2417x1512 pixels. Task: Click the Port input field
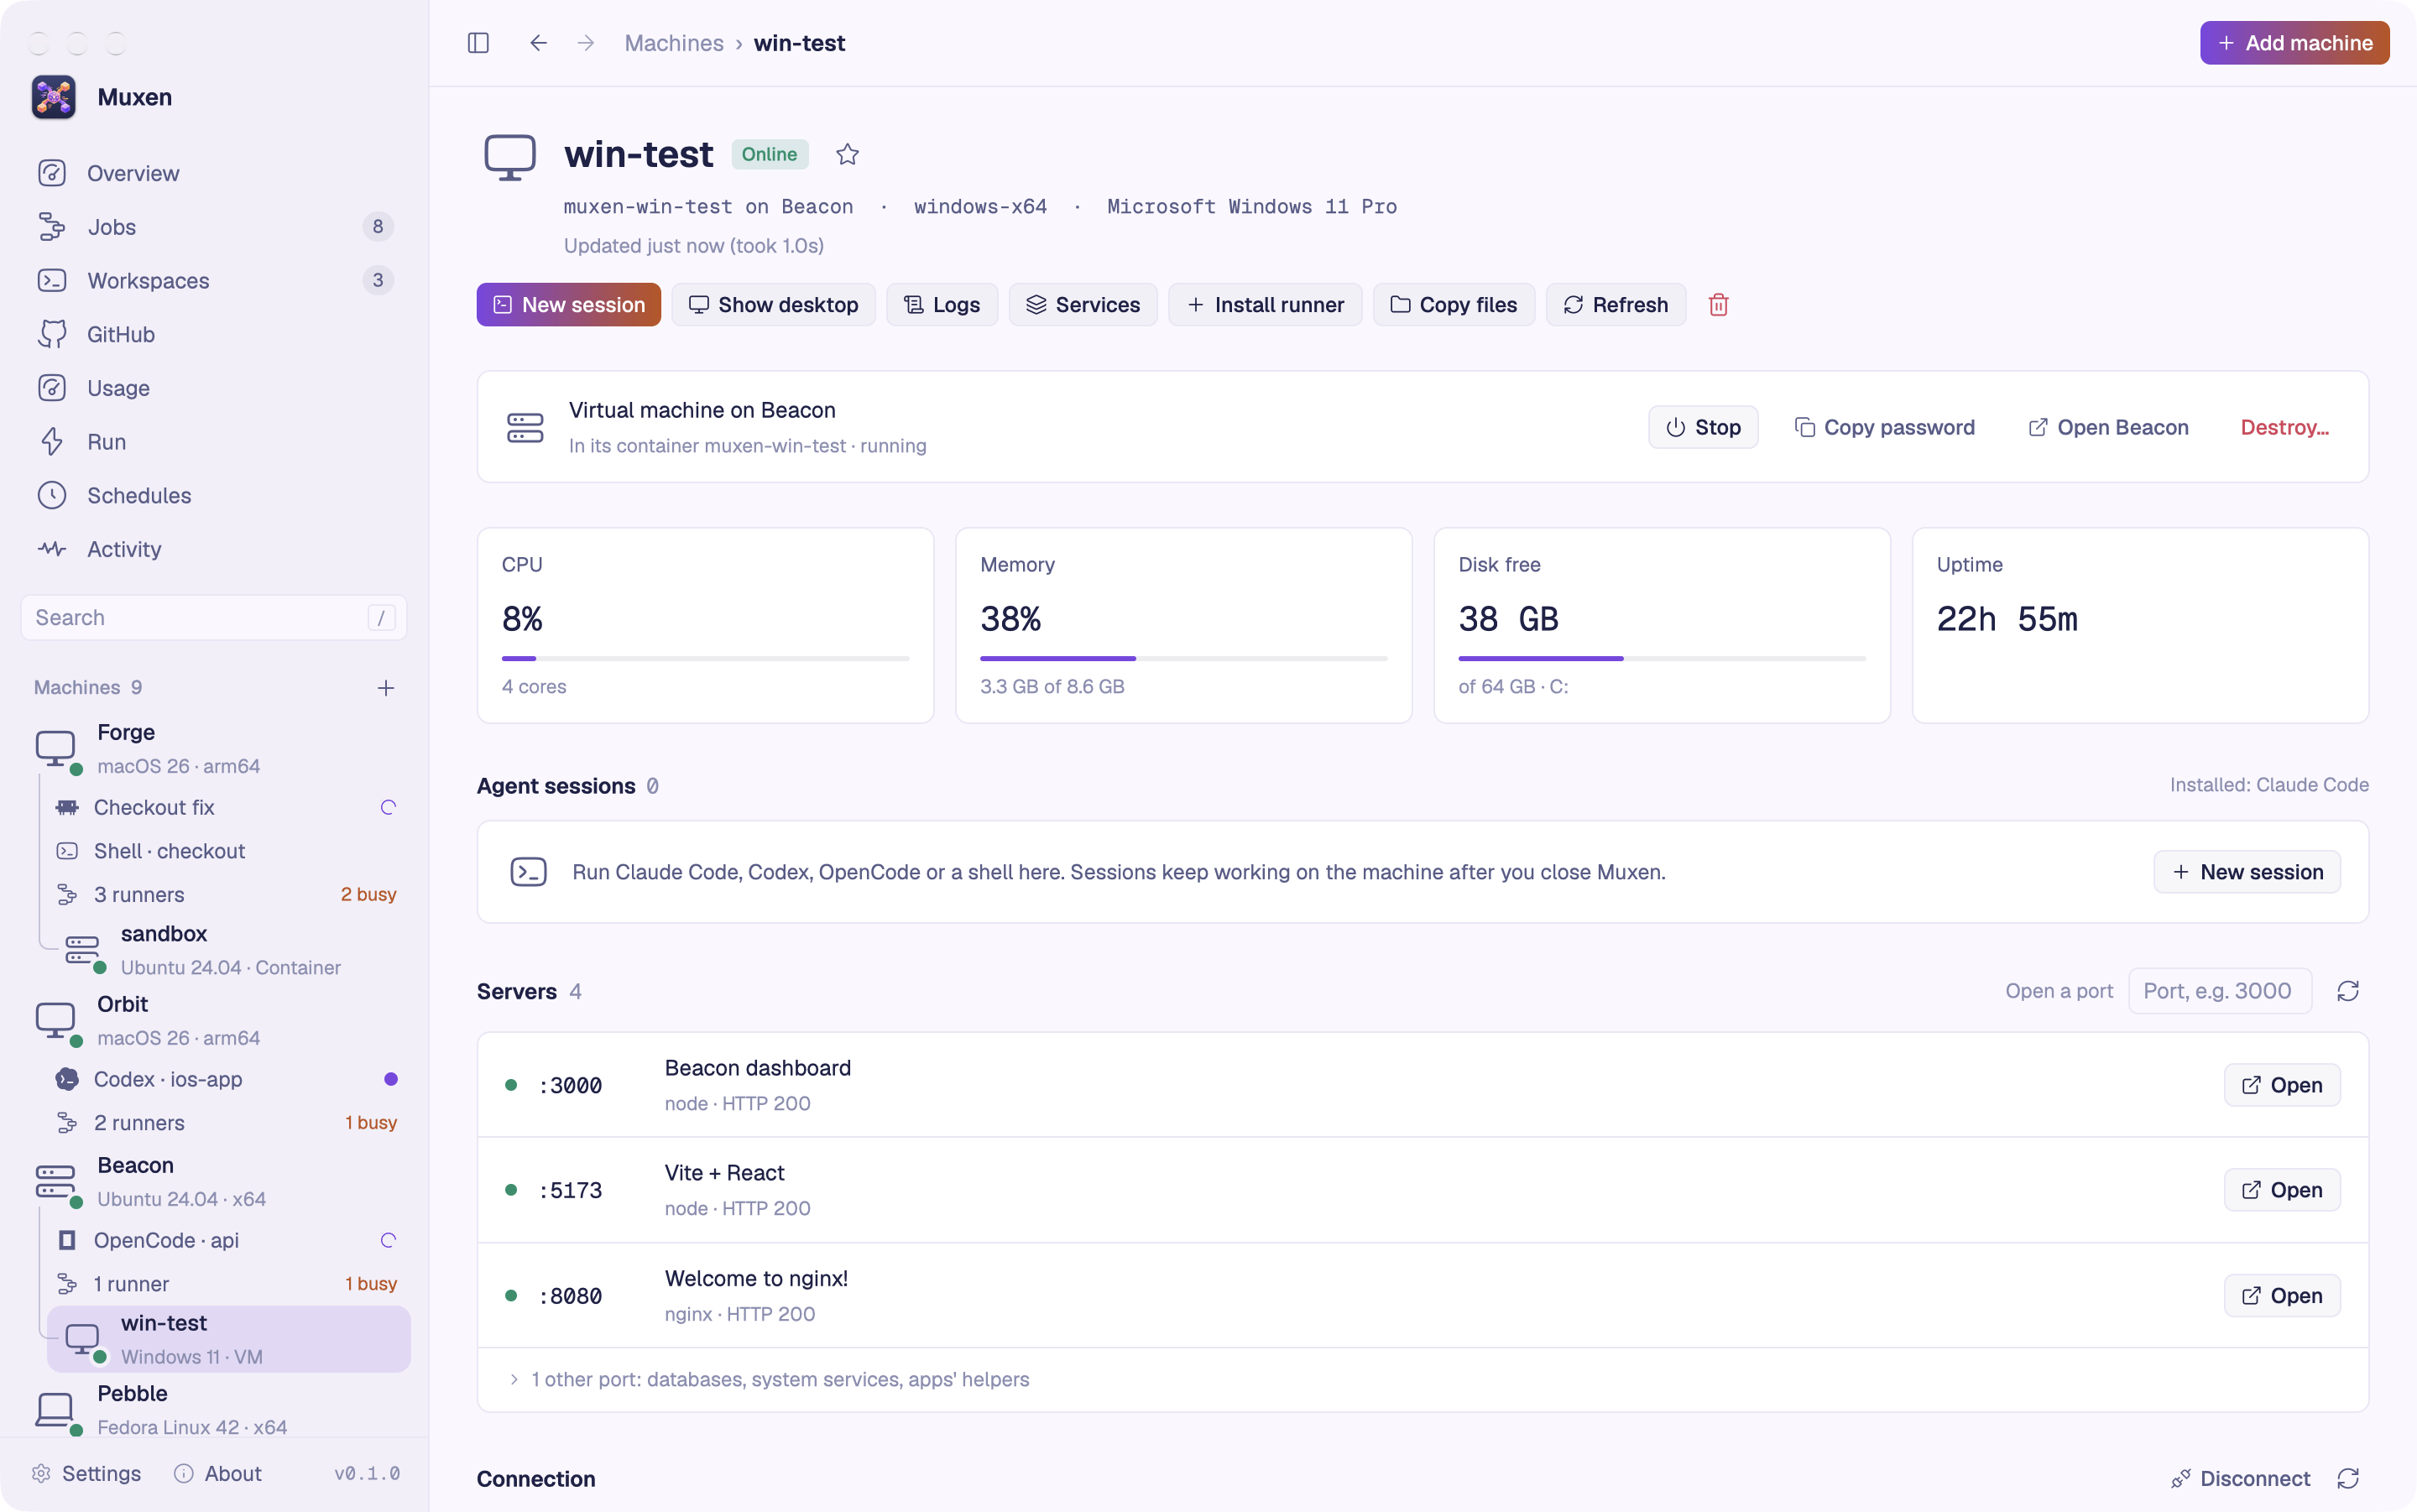(x=2220, y=990)
